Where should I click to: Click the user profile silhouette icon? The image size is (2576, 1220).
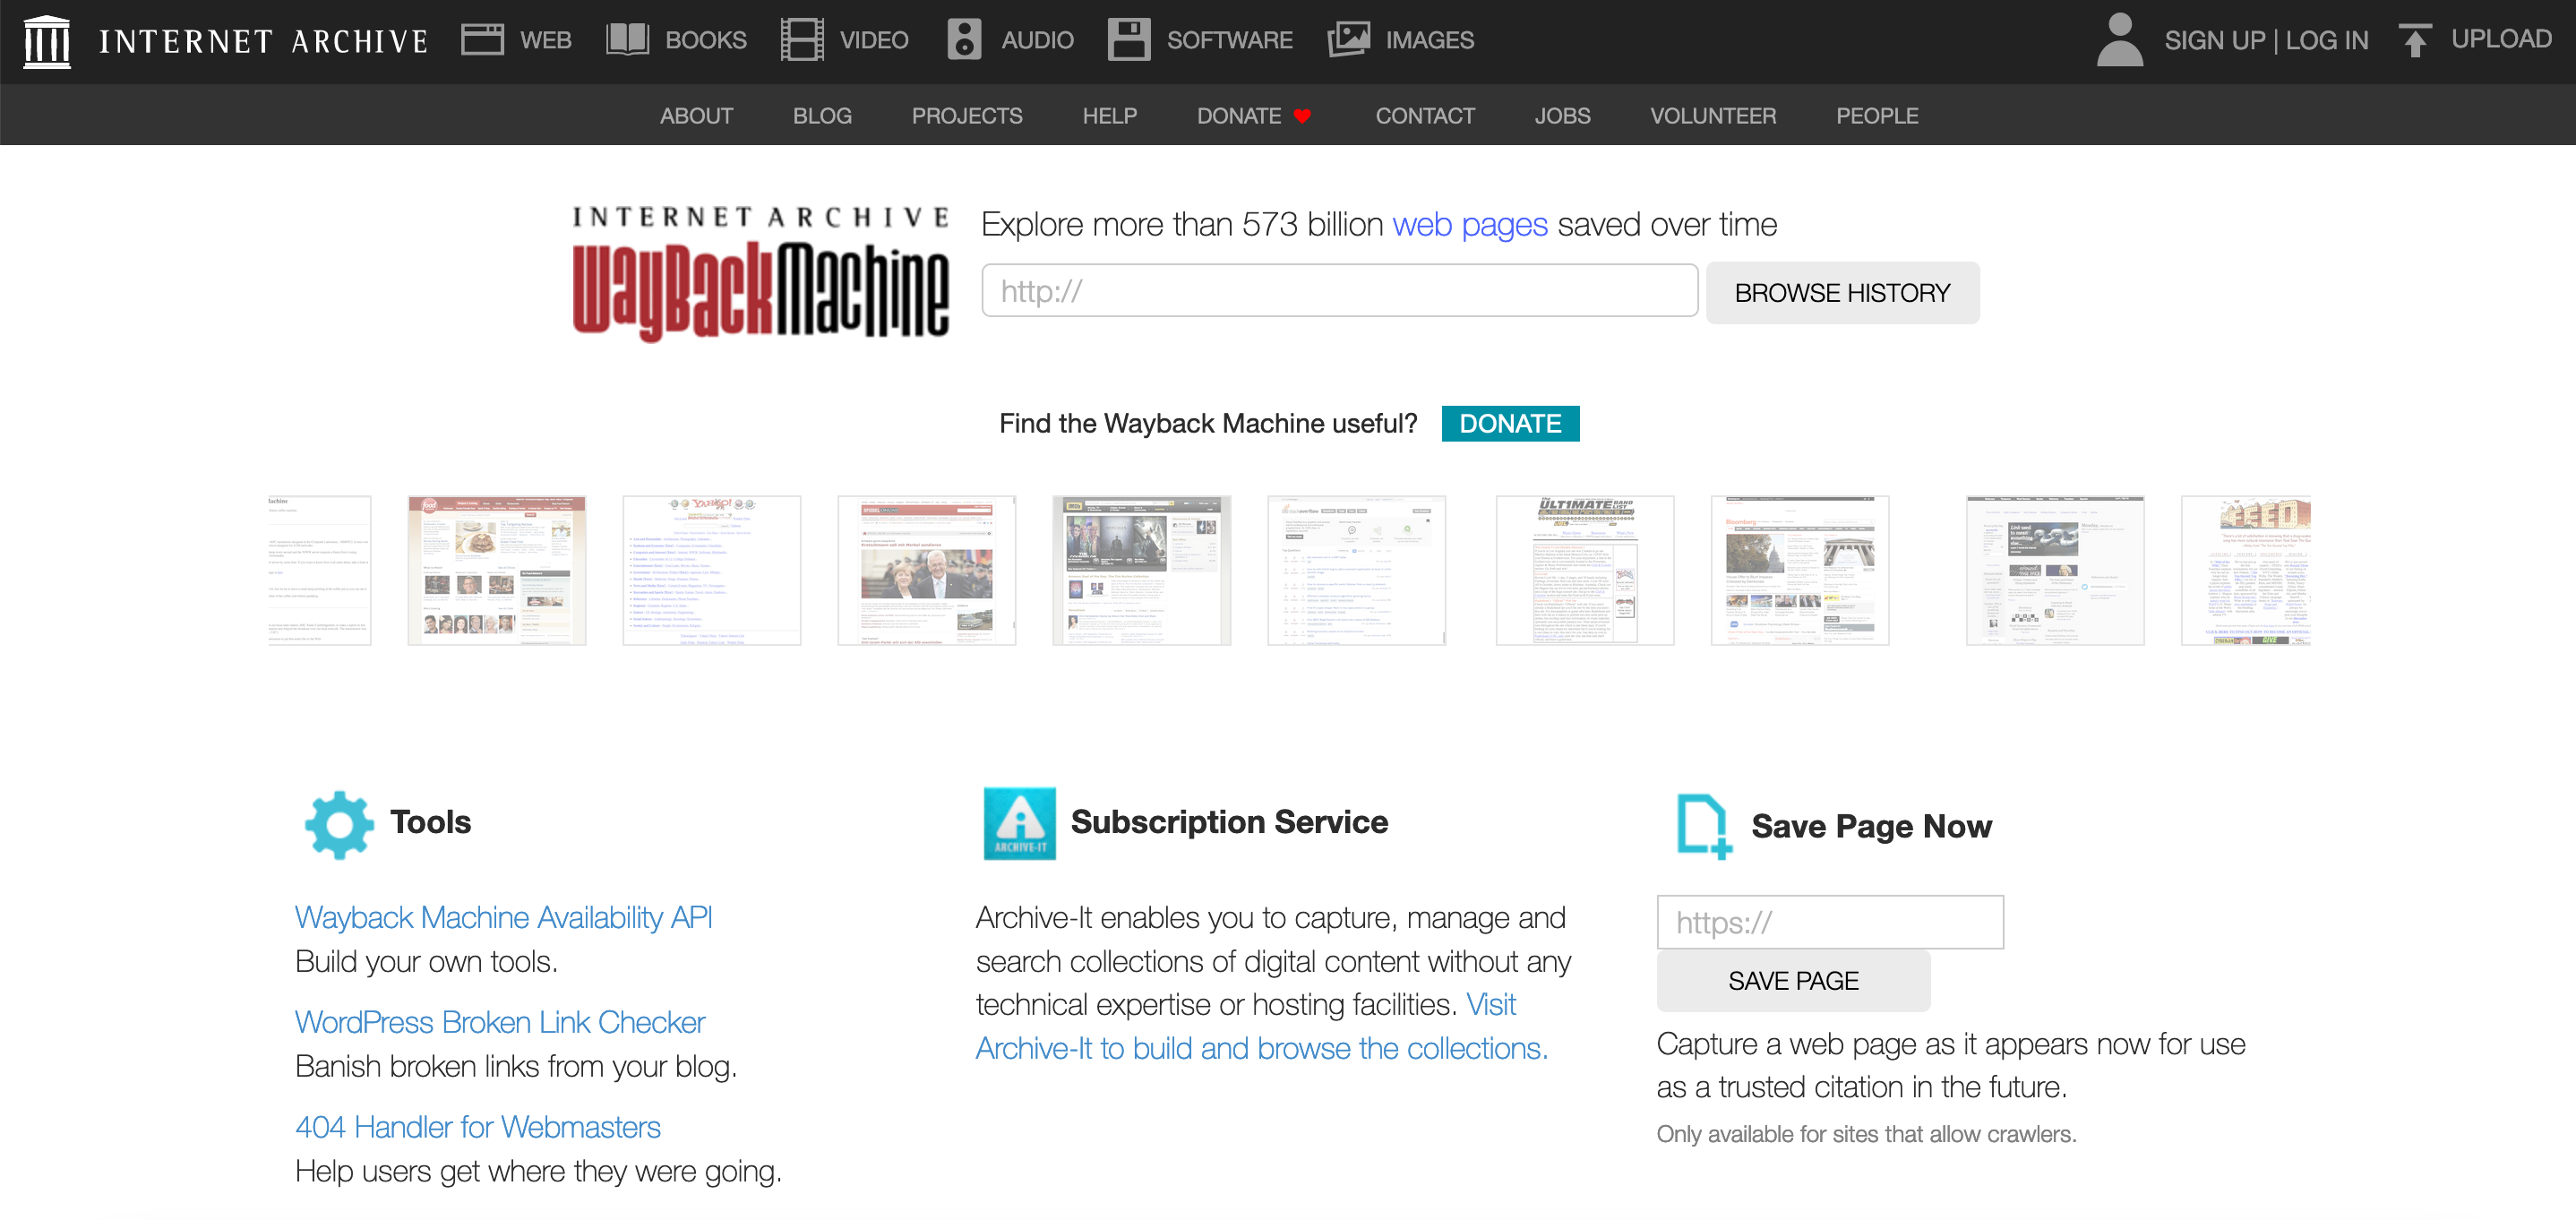point(2119,40)
